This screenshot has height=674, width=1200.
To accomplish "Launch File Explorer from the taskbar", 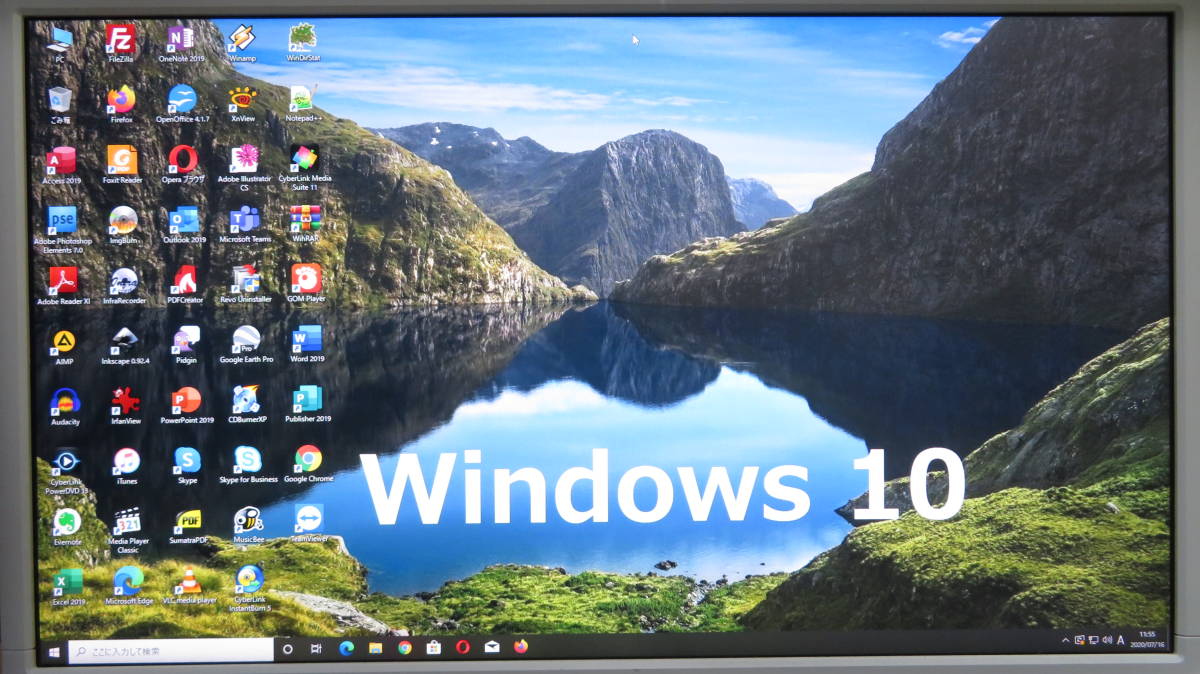I will click(375, 649).
